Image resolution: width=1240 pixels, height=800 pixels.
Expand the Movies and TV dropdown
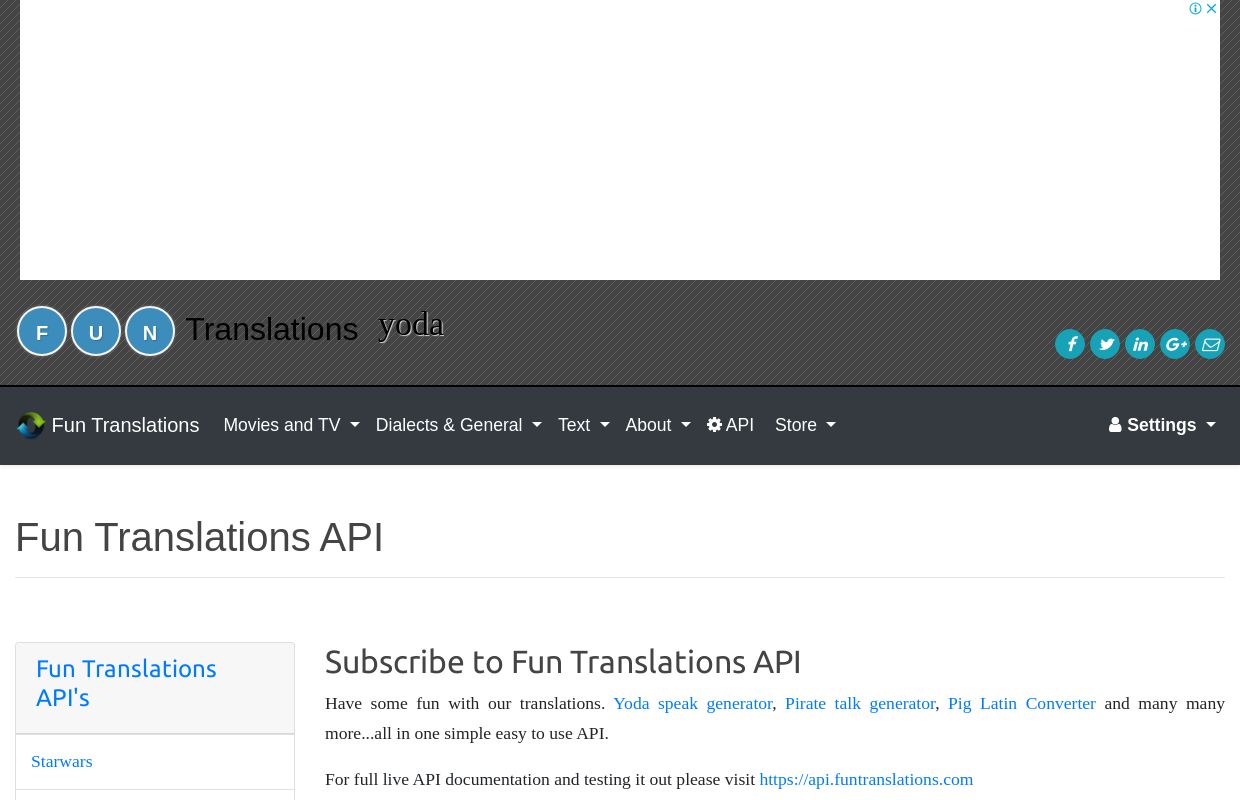pos(291,425)
